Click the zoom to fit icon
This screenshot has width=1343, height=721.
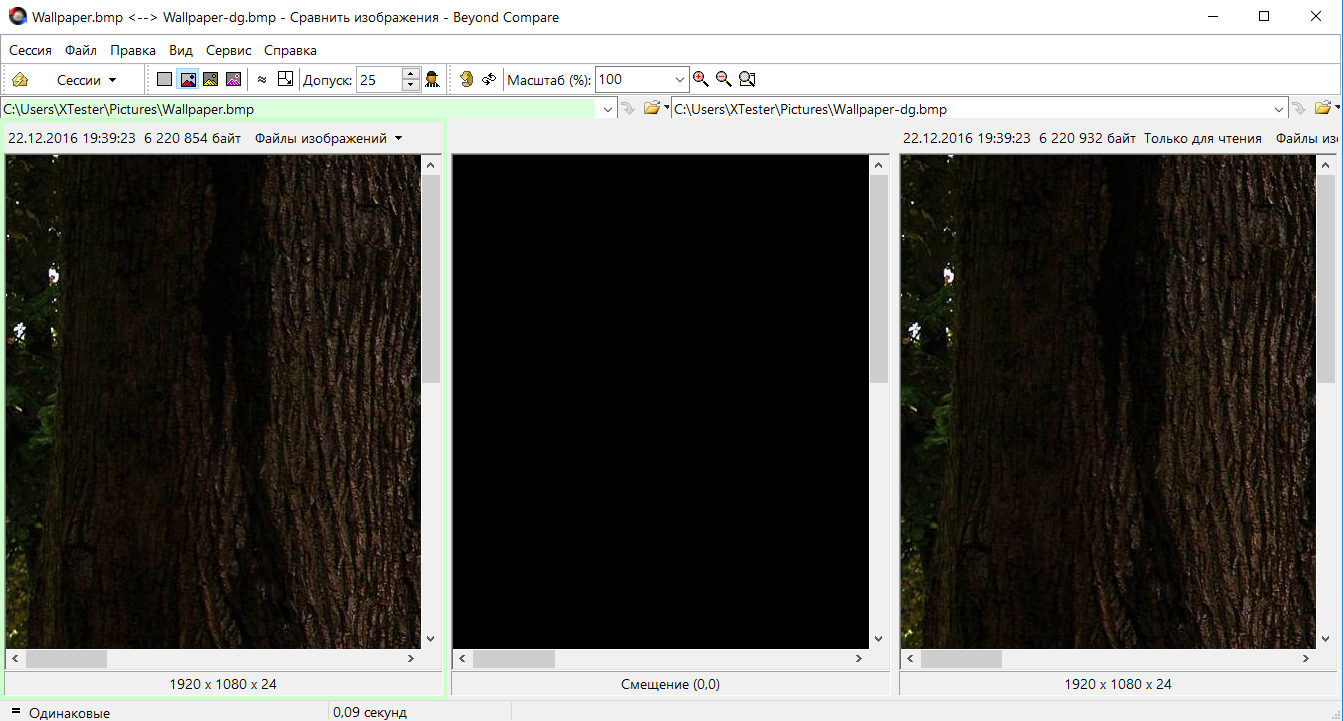747,80
